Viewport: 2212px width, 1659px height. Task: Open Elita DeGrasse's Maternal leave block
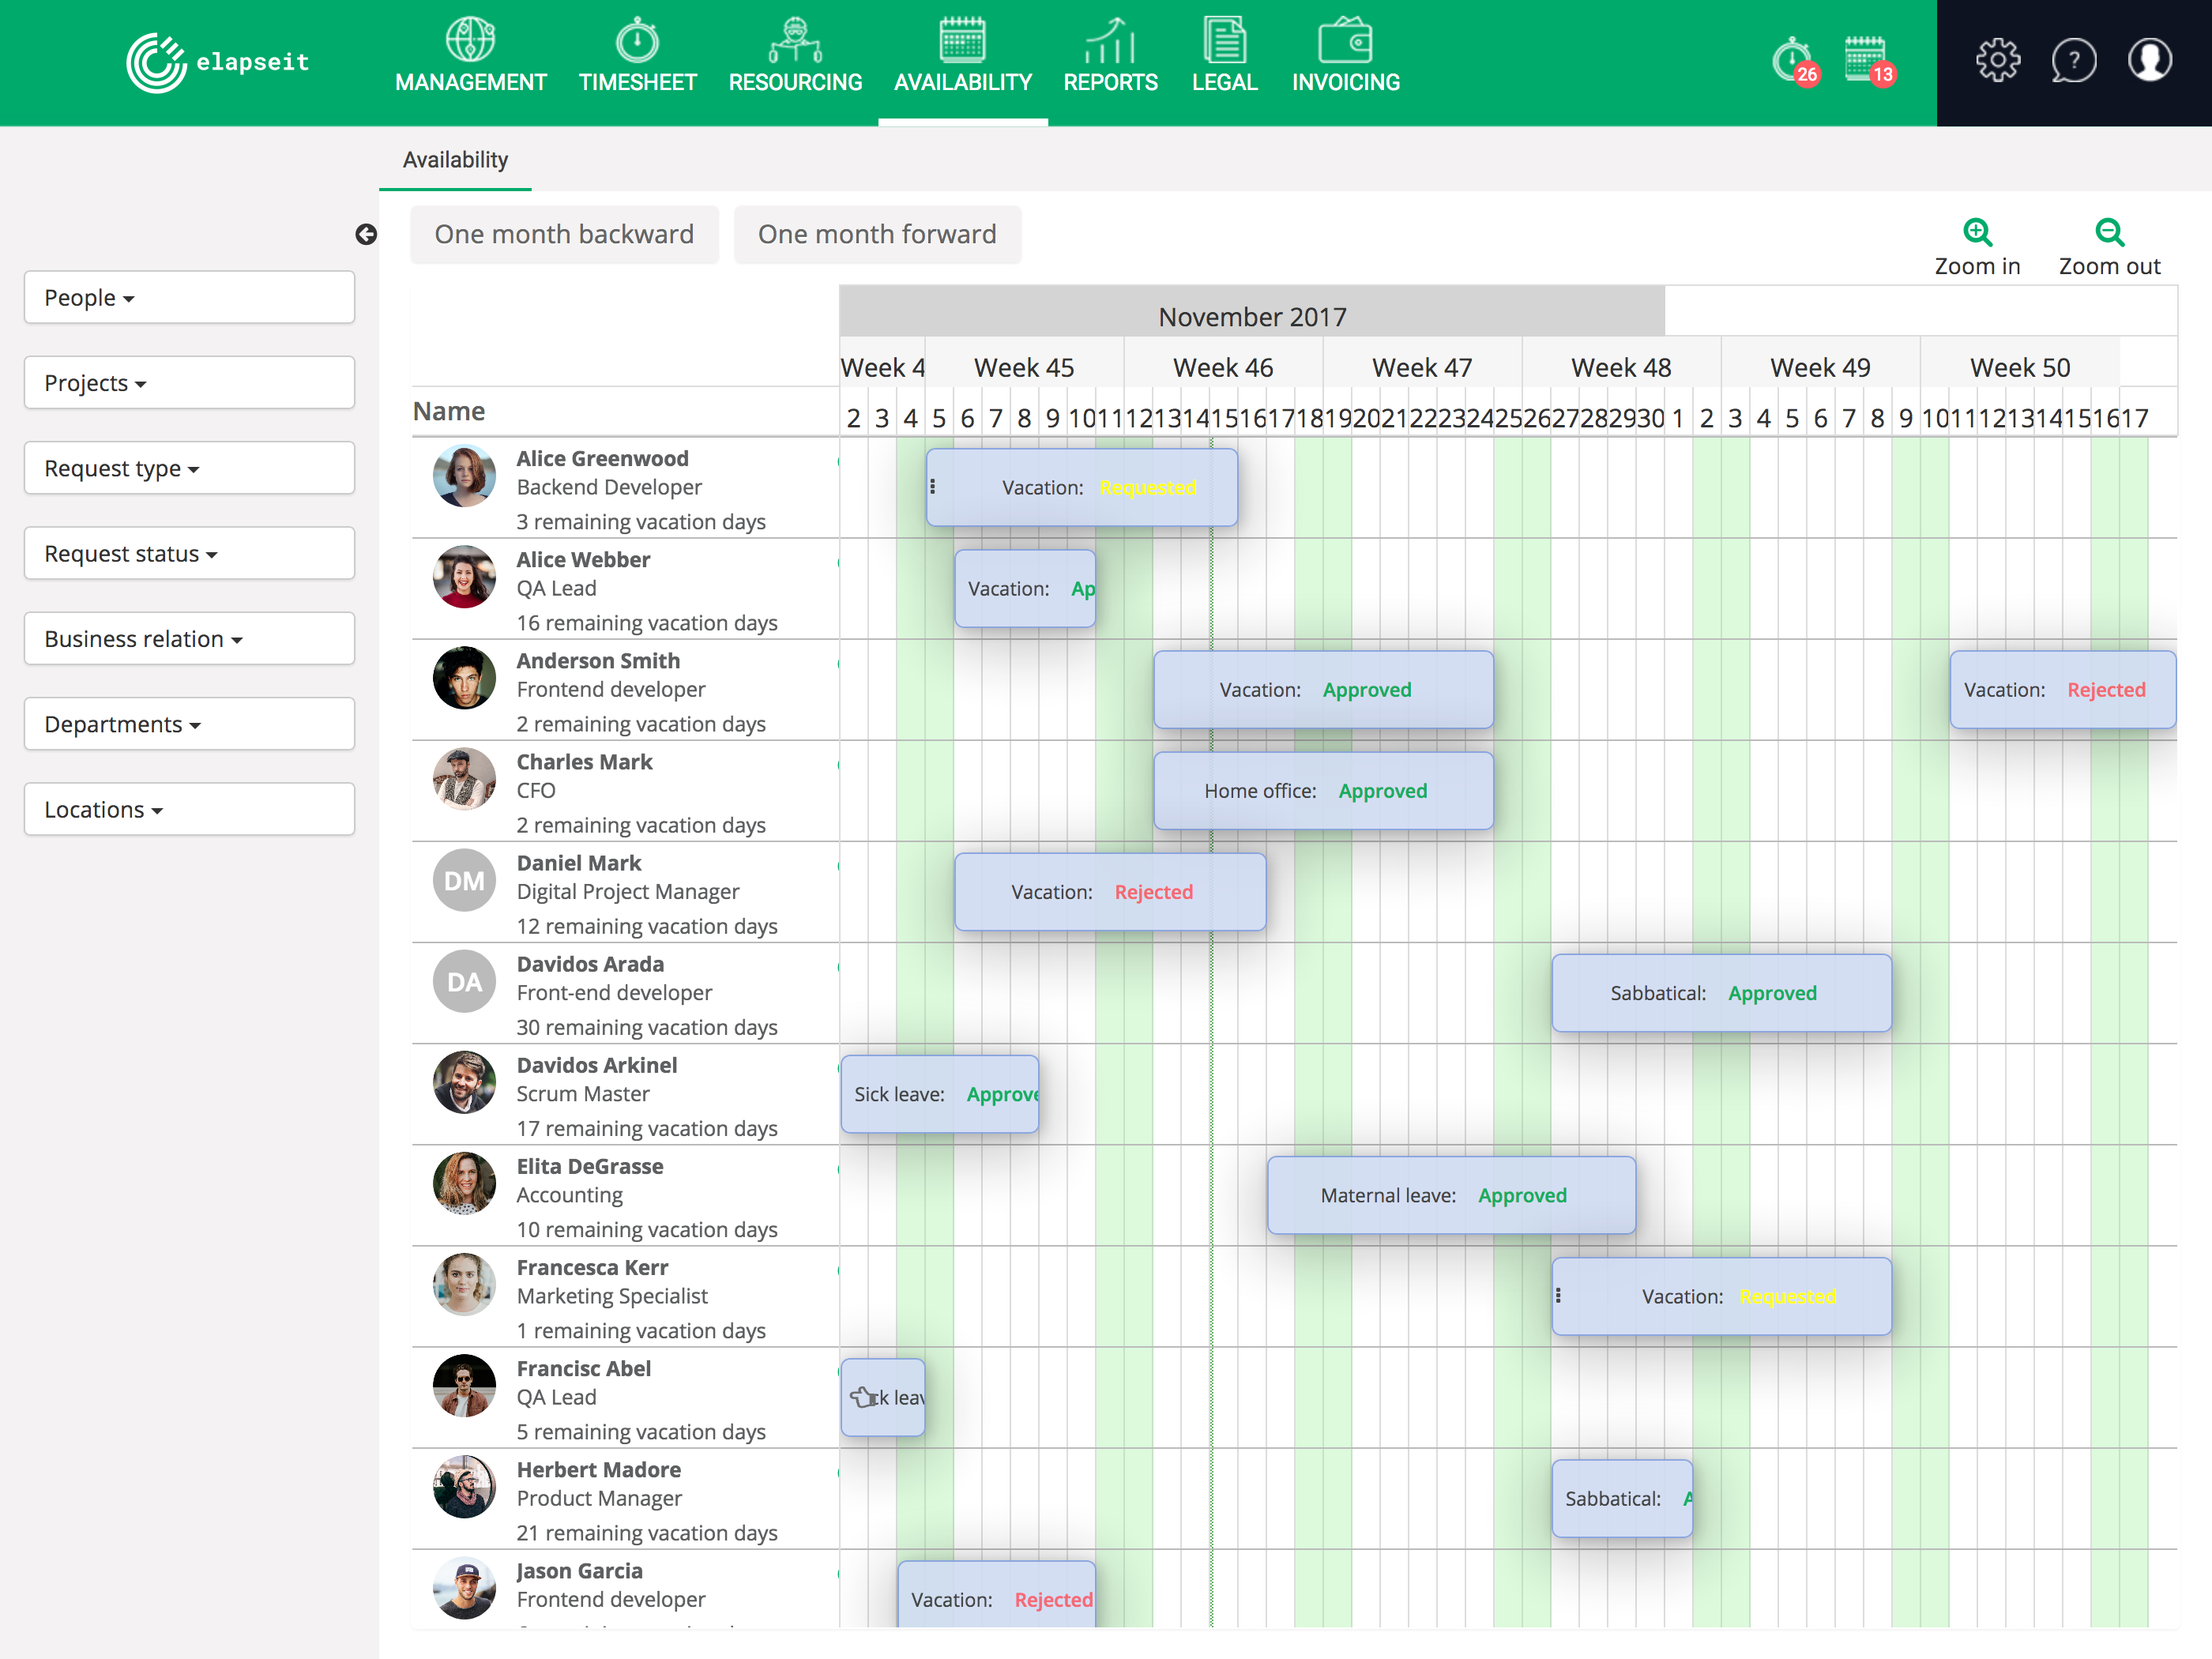(x=1451, y=1195)
